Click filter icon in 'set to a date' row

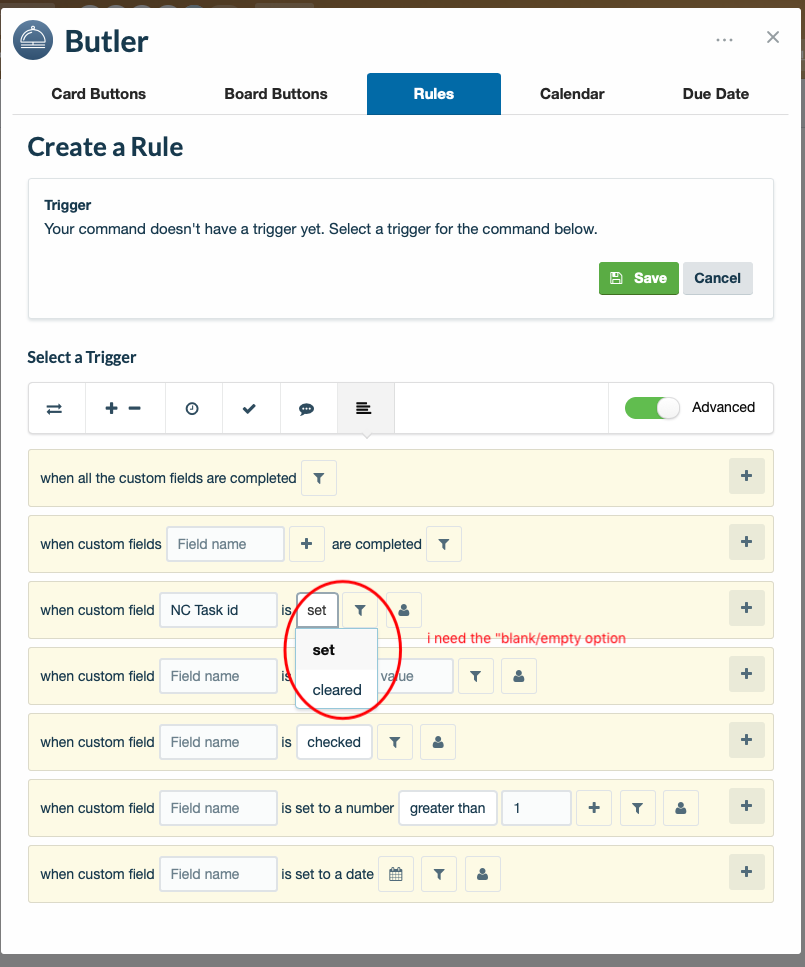click(439, 874)
